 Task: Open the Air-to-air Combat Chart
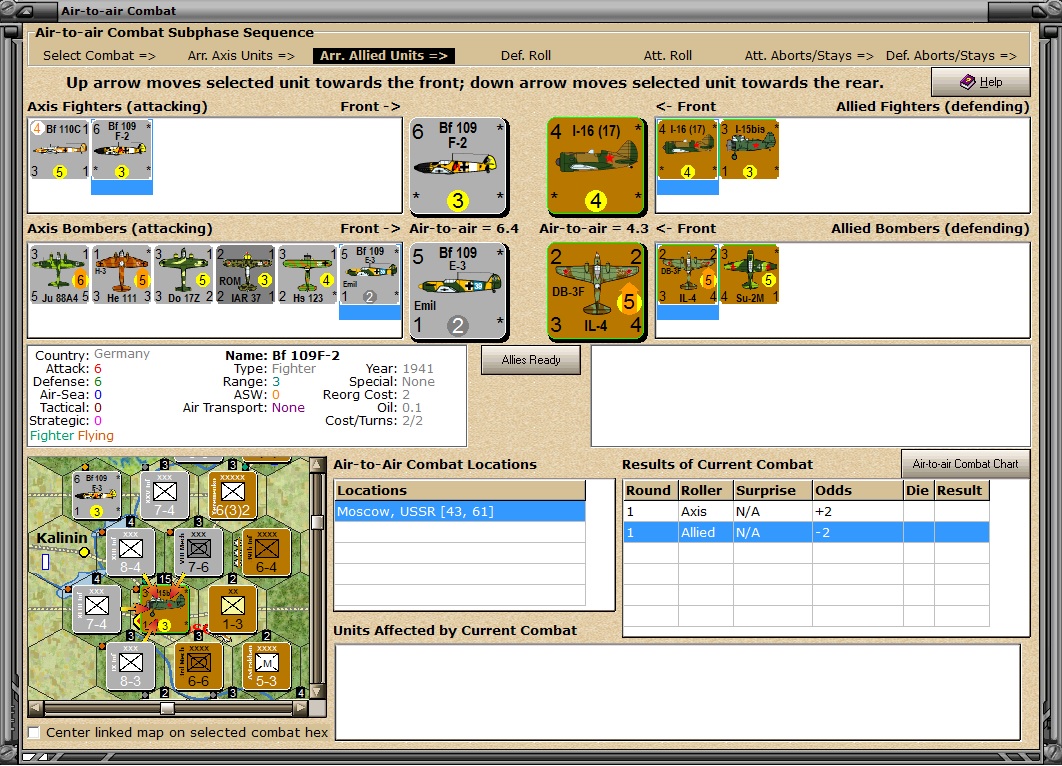(965, 464)
